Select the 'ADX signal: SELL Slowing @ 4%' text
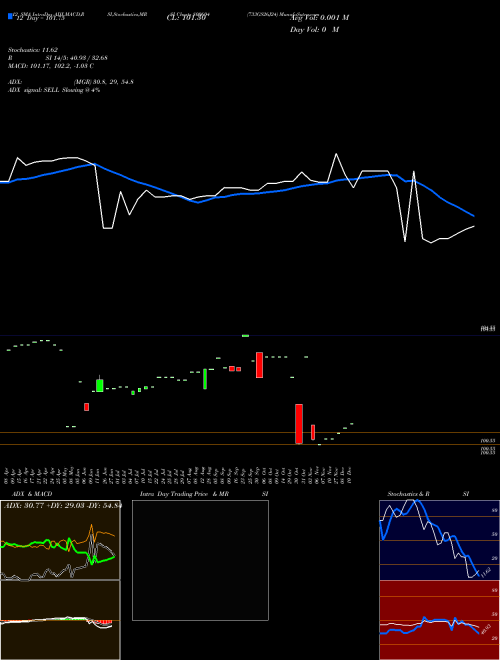This screenshot has height=660, width=500. point(54,90)
